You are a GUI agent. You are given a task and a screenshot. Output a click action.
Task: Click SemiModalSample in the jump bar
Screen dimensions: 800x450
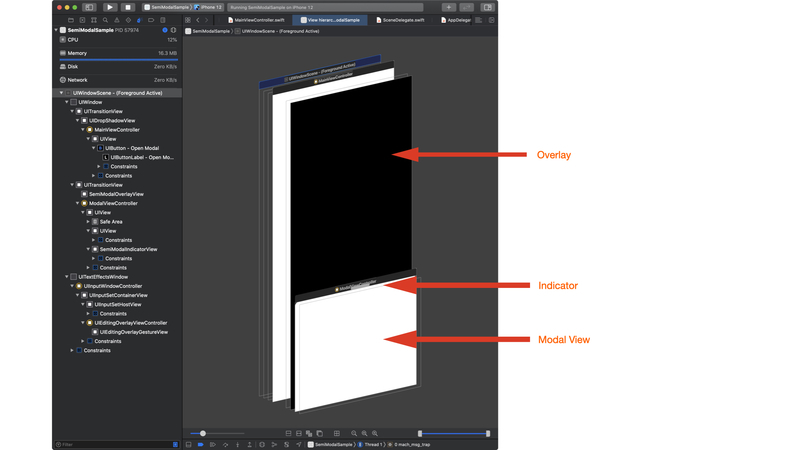coord(208,31)
